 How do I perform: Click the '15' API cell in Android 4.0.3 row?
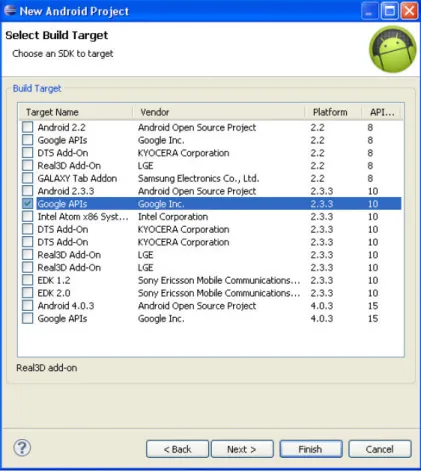point(373,306)
